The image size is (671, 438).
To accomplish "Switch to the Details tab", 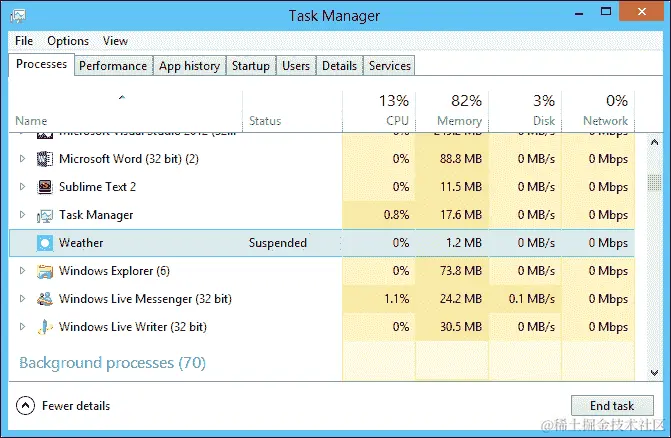I will click(x=339, y=66).
